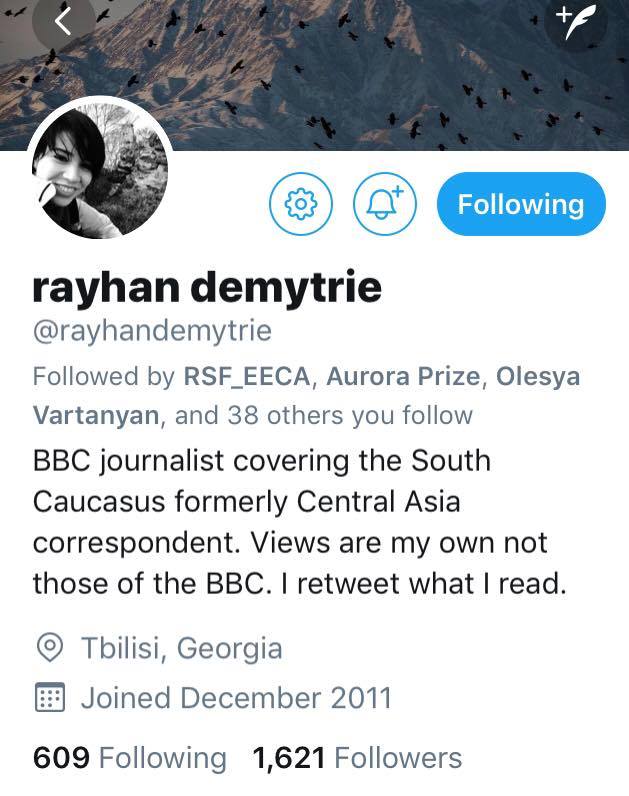Tap the back arrow icon
The image size is (629, 796).
[63, 21]
